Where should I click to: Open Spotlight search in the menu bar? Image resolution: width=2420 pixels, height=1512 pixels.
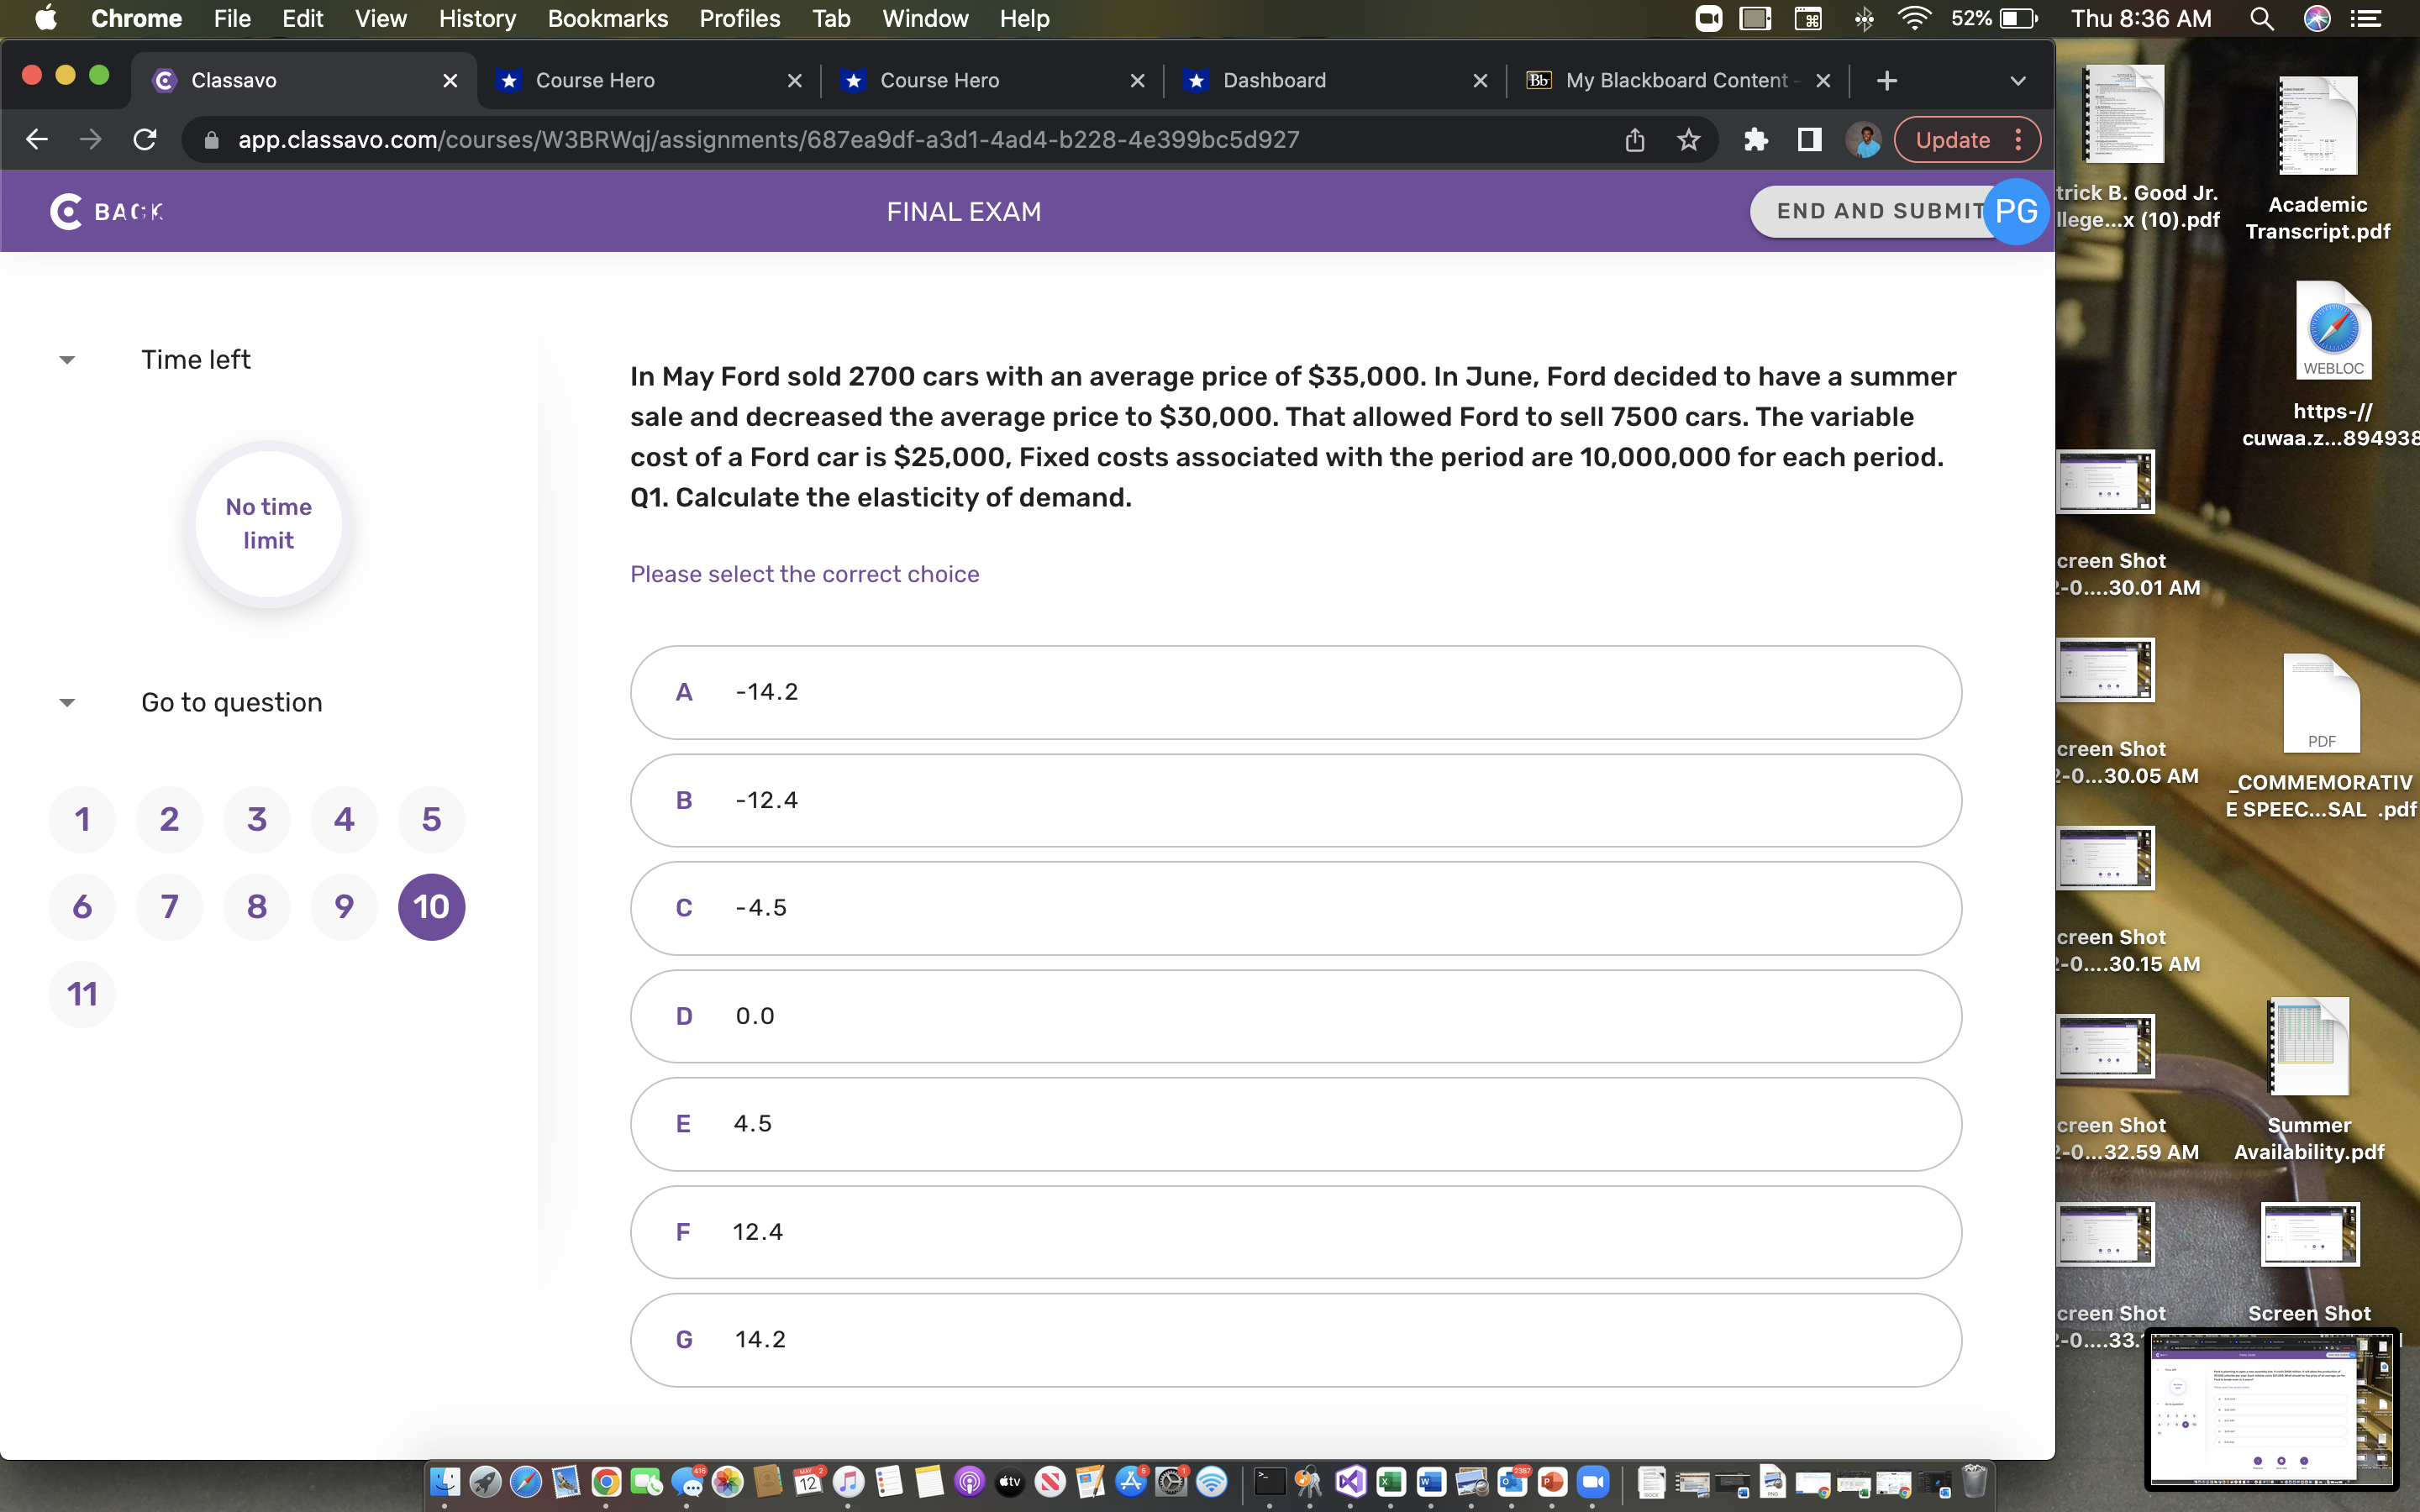click(2262, 19)
